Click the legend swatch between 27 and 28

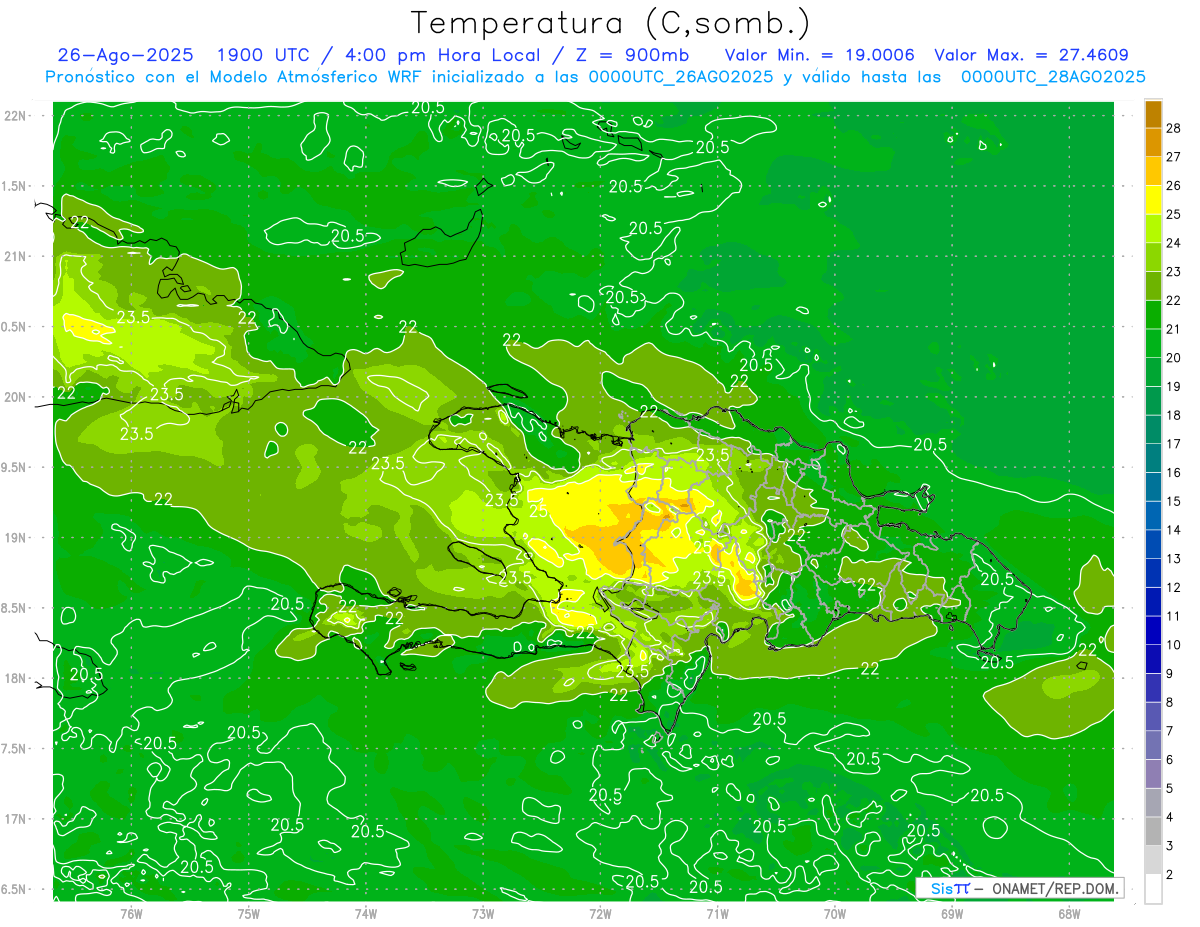pyautogui.click(x=1153, y=142)
